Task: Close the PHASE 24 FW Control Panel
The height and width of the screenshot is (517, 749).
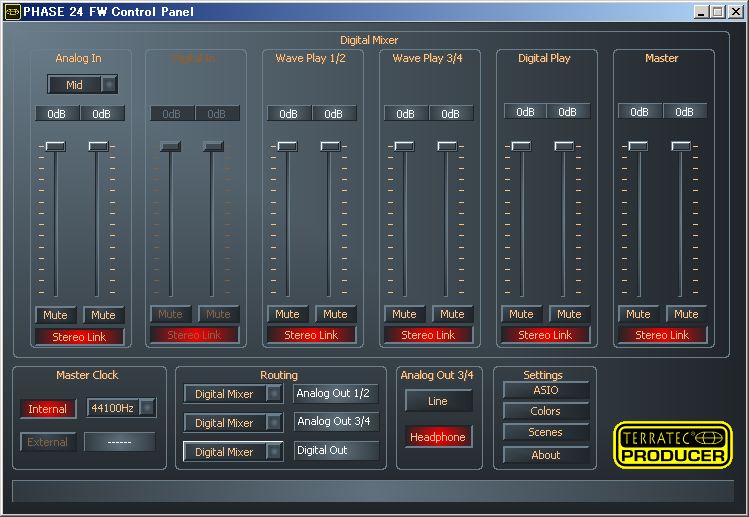Action: click(x=736, y=11)
